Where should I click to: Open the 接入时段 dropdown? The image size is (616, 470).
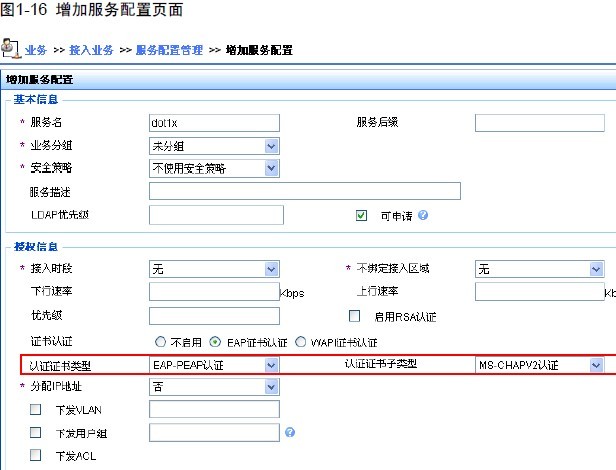click(271, 269)
